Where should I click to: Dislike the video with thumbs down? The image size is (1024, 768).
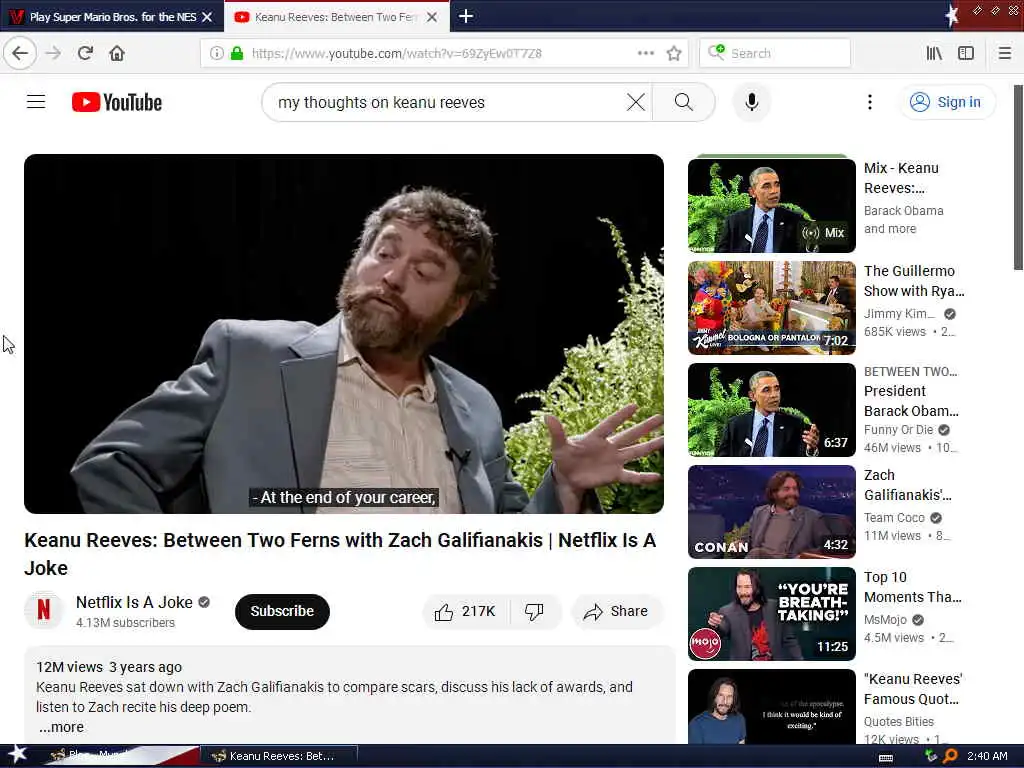(x=534, y=611)
